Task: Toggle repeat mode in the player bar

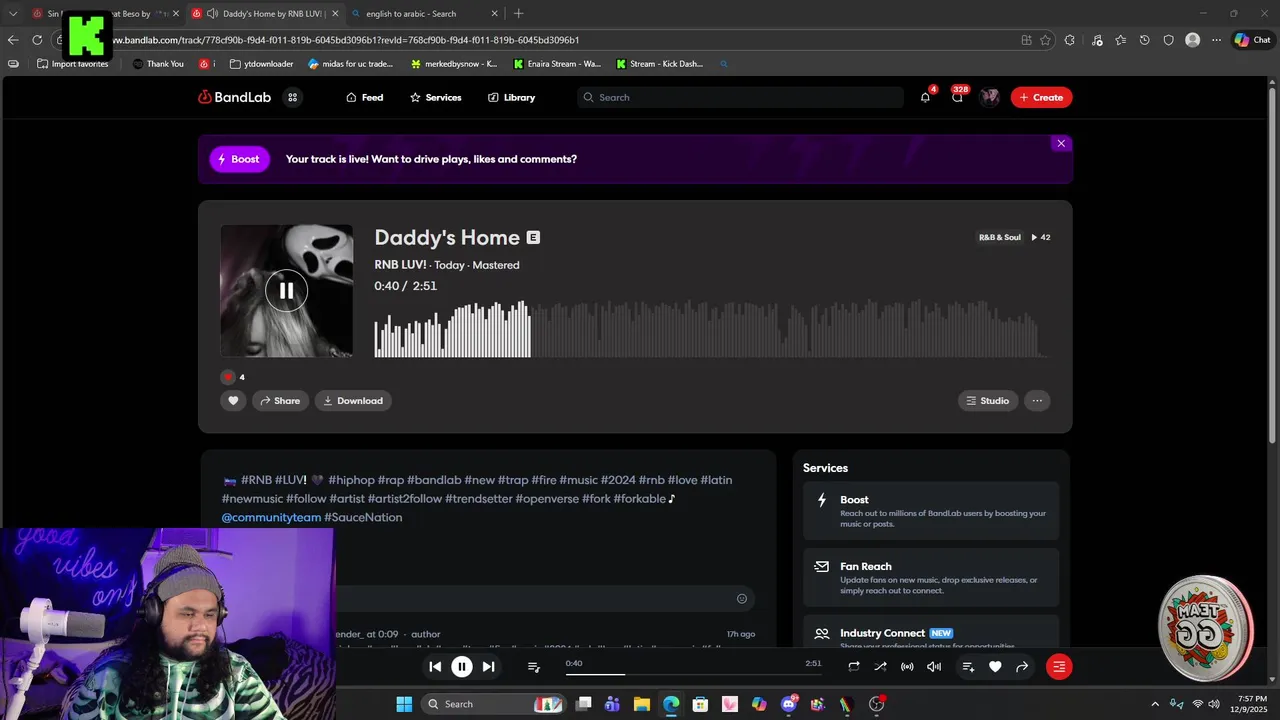Action: point(854,667)
